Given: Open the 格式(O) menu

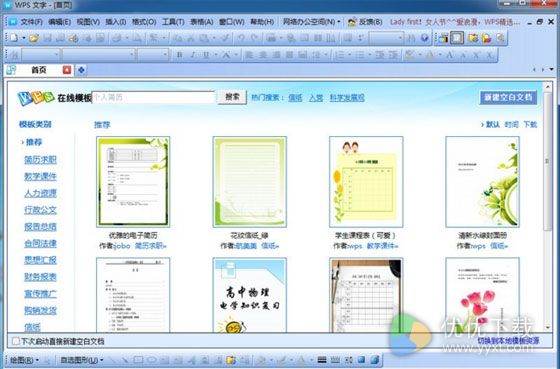Looking at the screenshot, I should point(144,22).
